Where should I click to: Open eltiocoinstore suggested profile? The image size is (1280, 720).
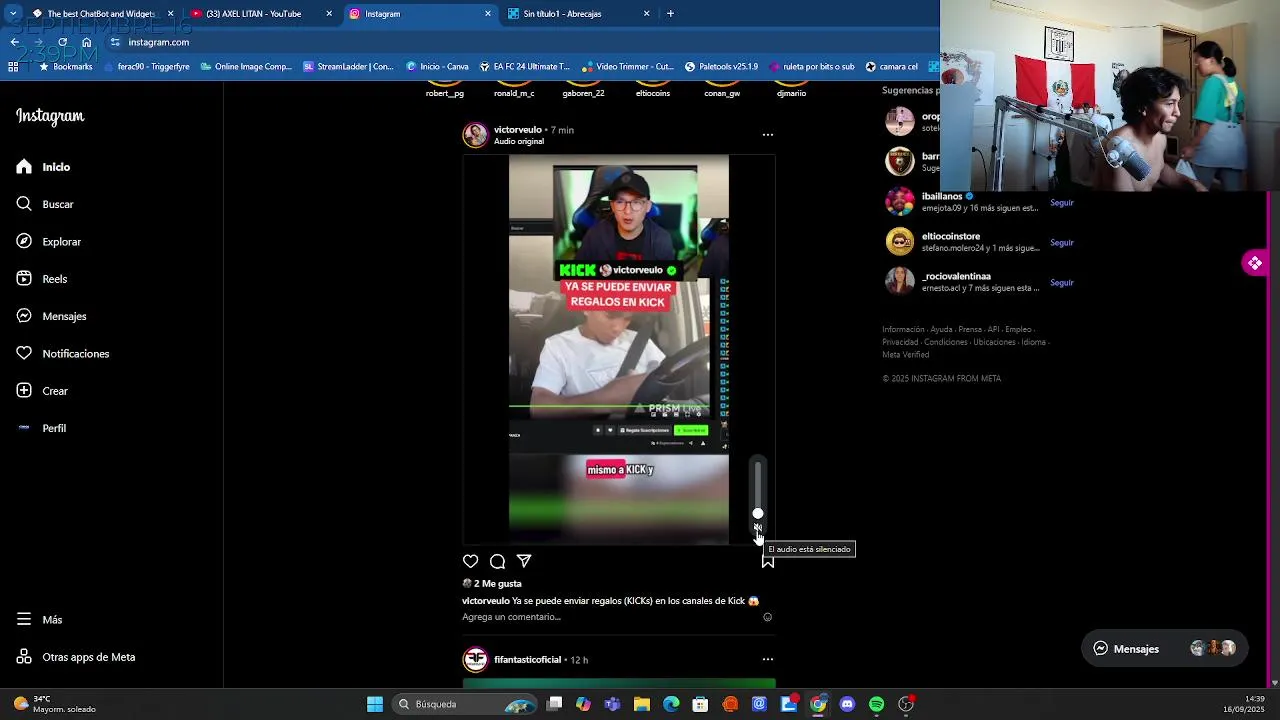(951, 237)
